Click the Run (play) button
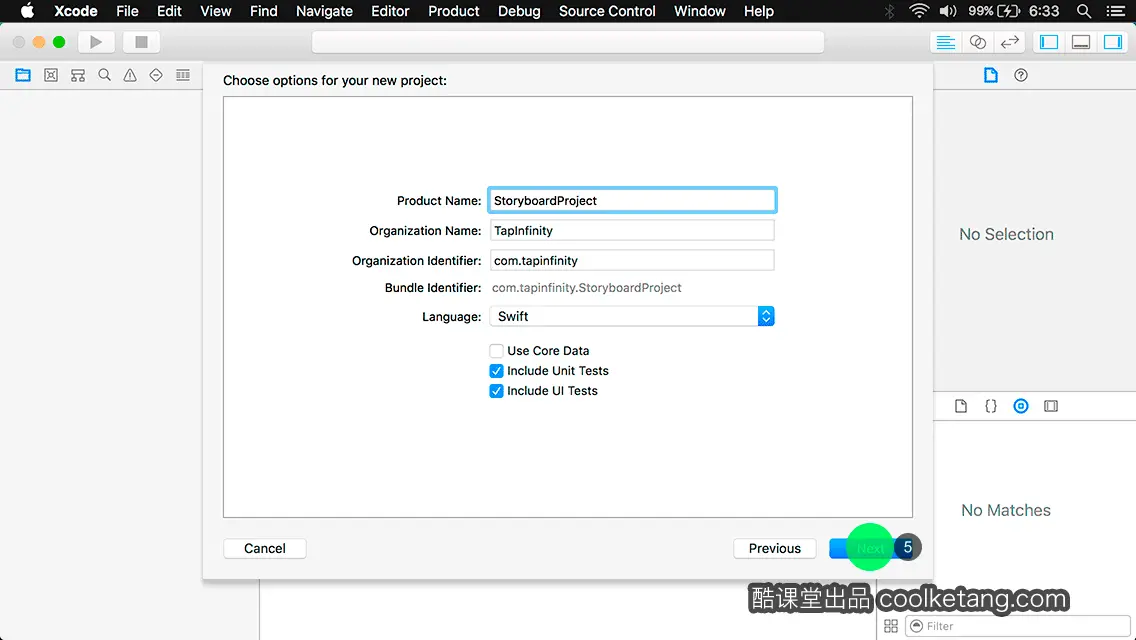 point(96,42)
